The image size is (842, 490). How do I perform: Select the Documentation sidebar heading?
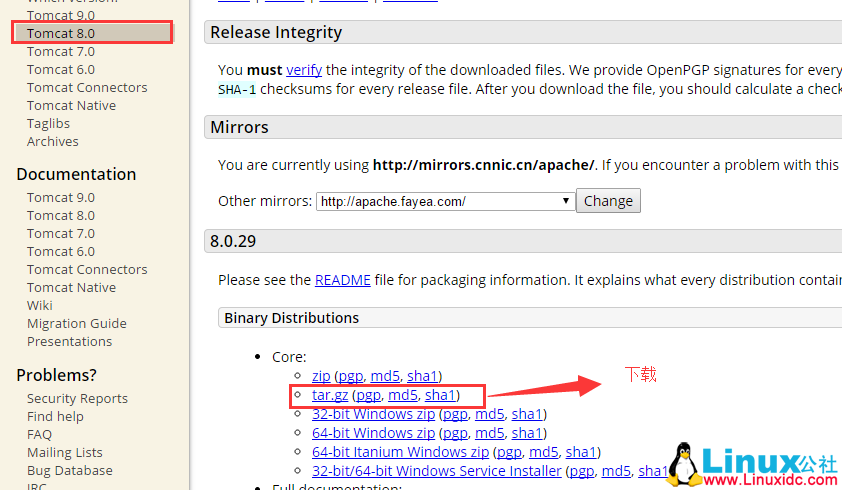(76, 174)
